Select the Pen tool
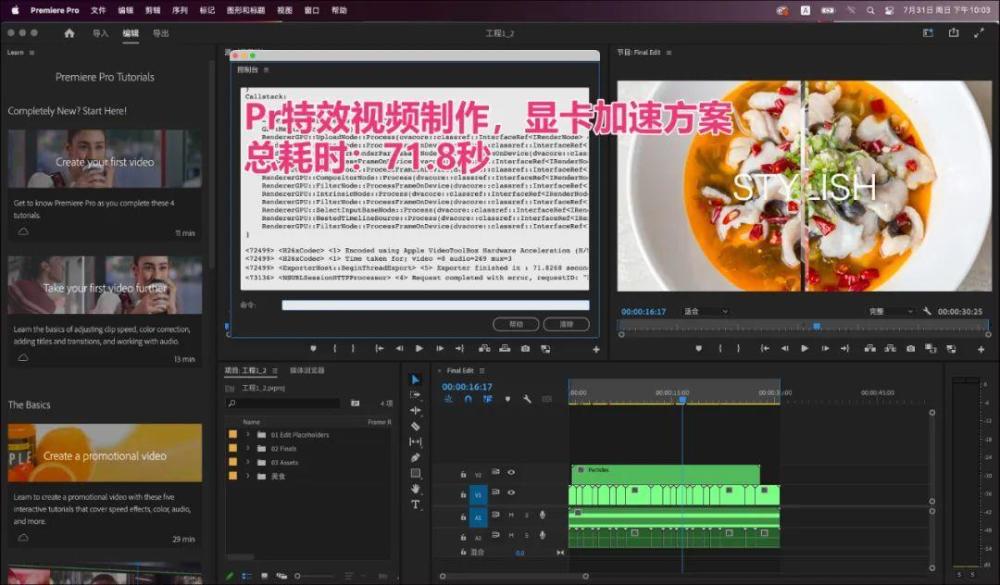1000x585 pixels. [x=416, y=457]
